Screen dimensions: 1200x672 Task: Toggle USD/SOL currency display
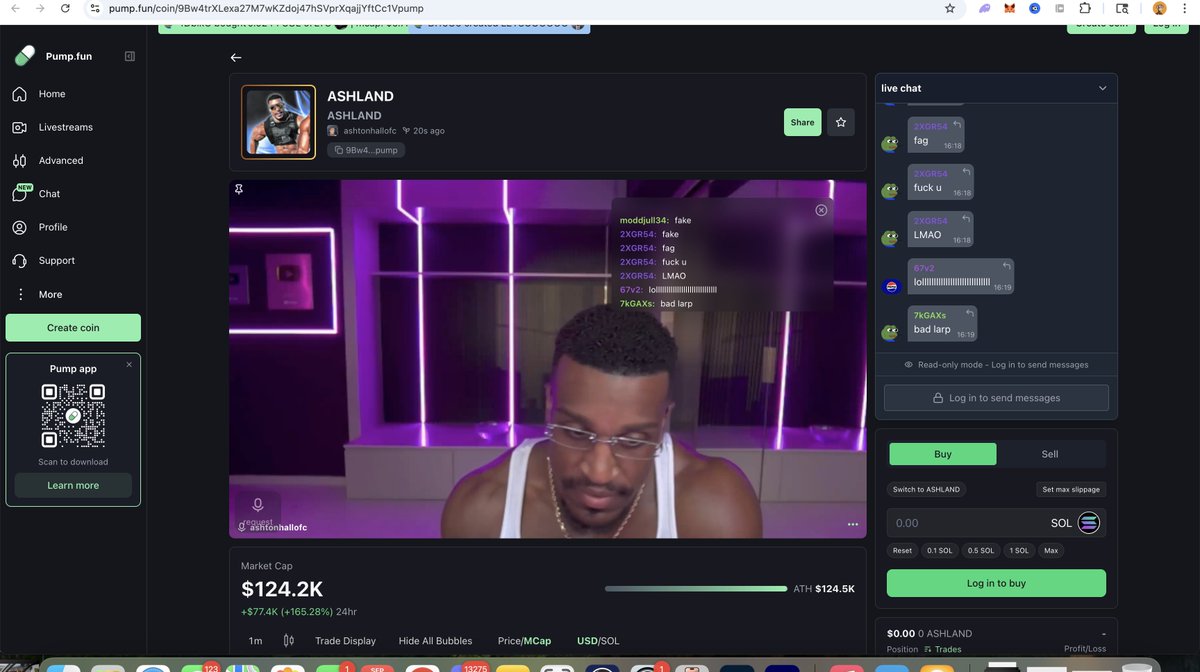click(x=598, y=641)
